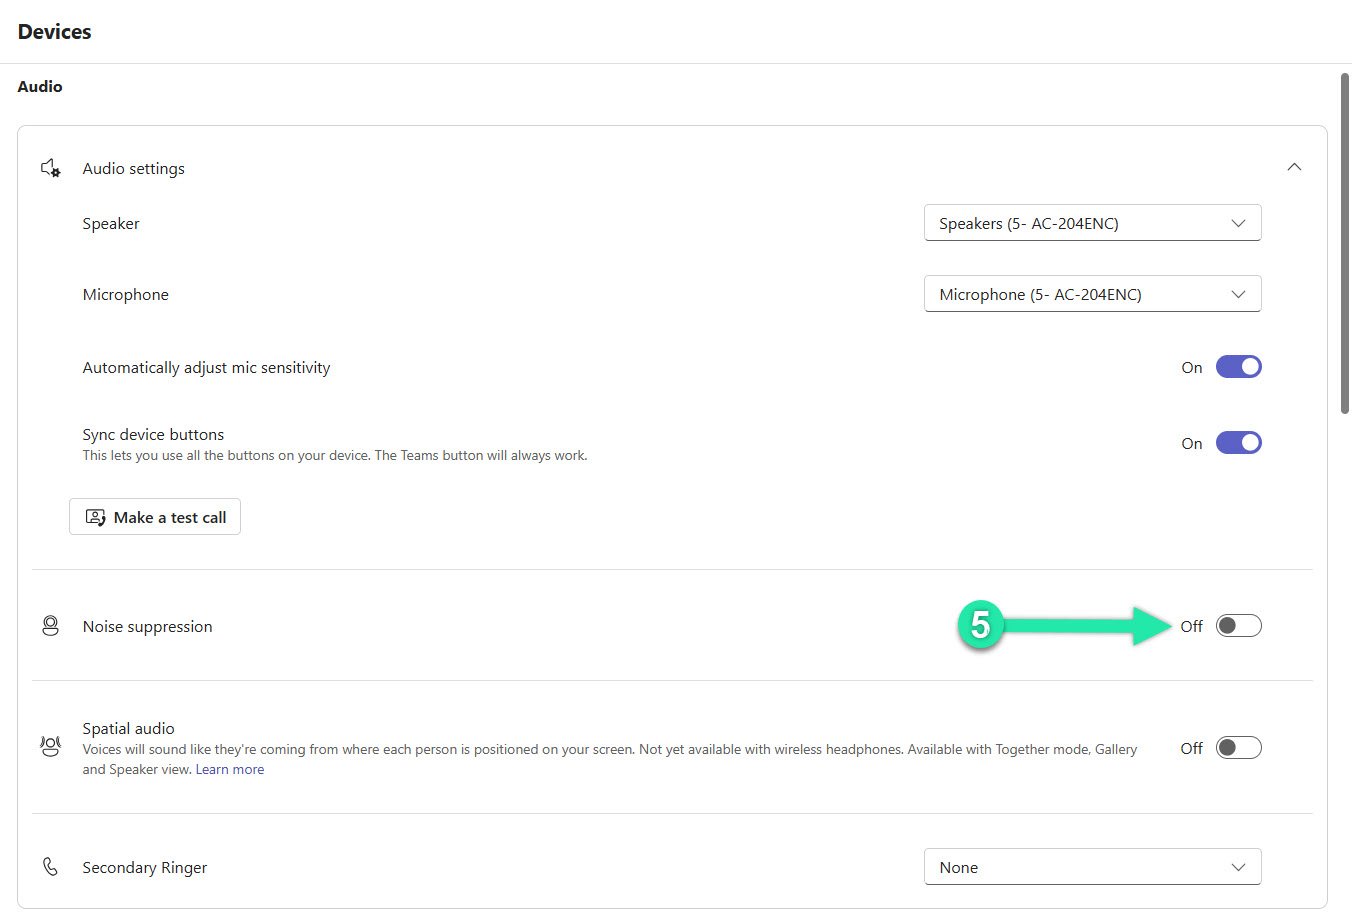Open the Secondary Ringer dropdown
This screenshot has height=920, width=1352.
click(1092, 866)
